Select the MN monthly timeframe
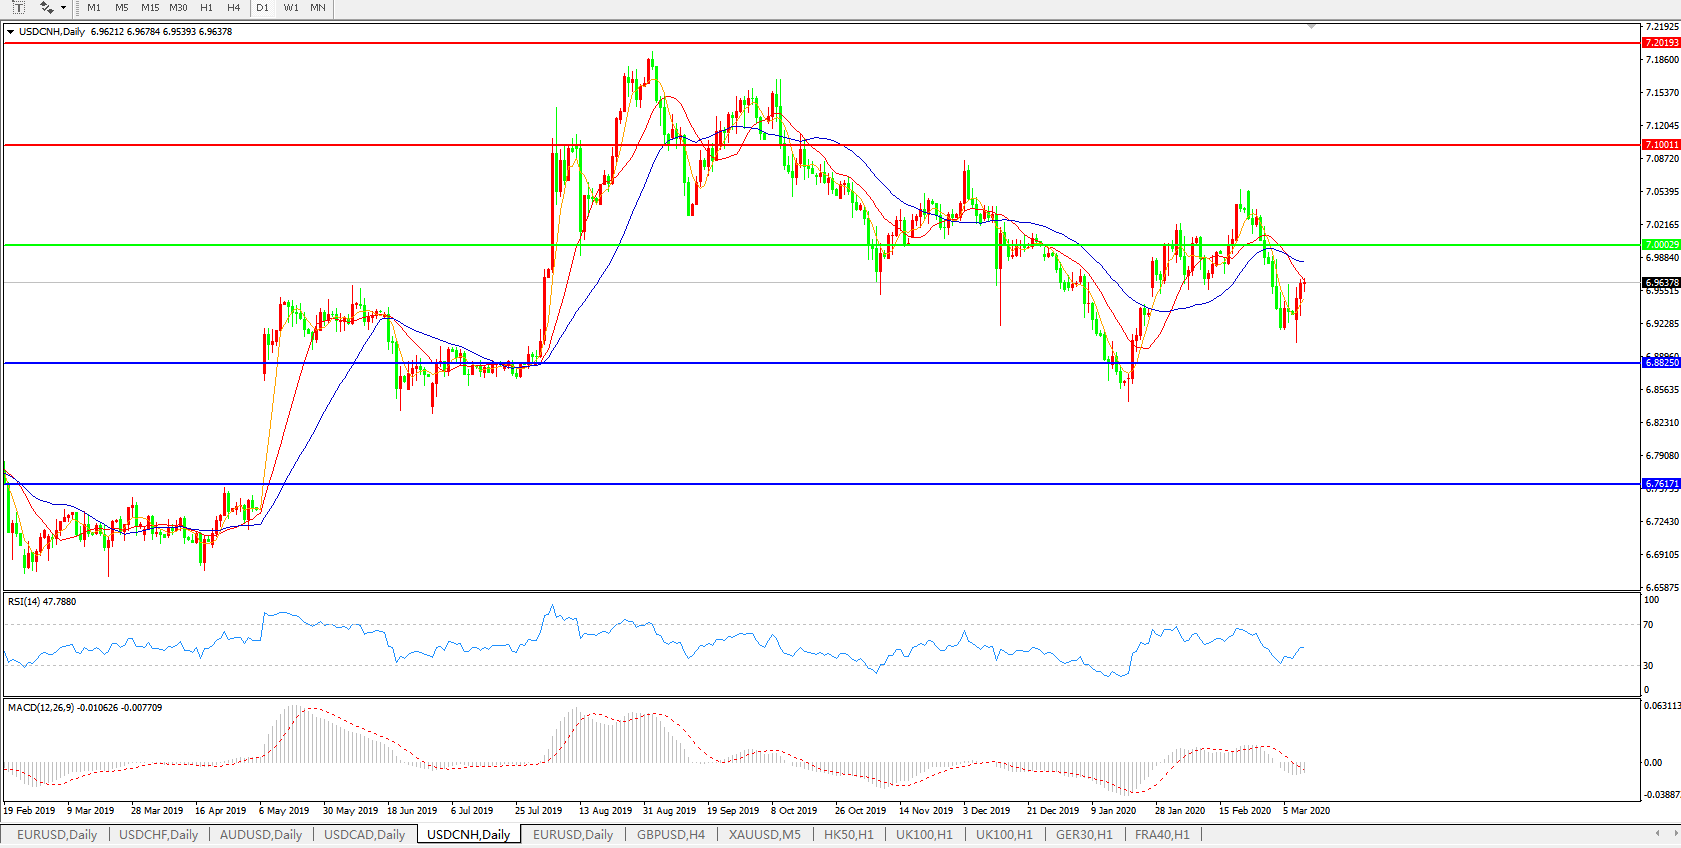Viewport: 1681px width, 848px height. coord(318,8)
